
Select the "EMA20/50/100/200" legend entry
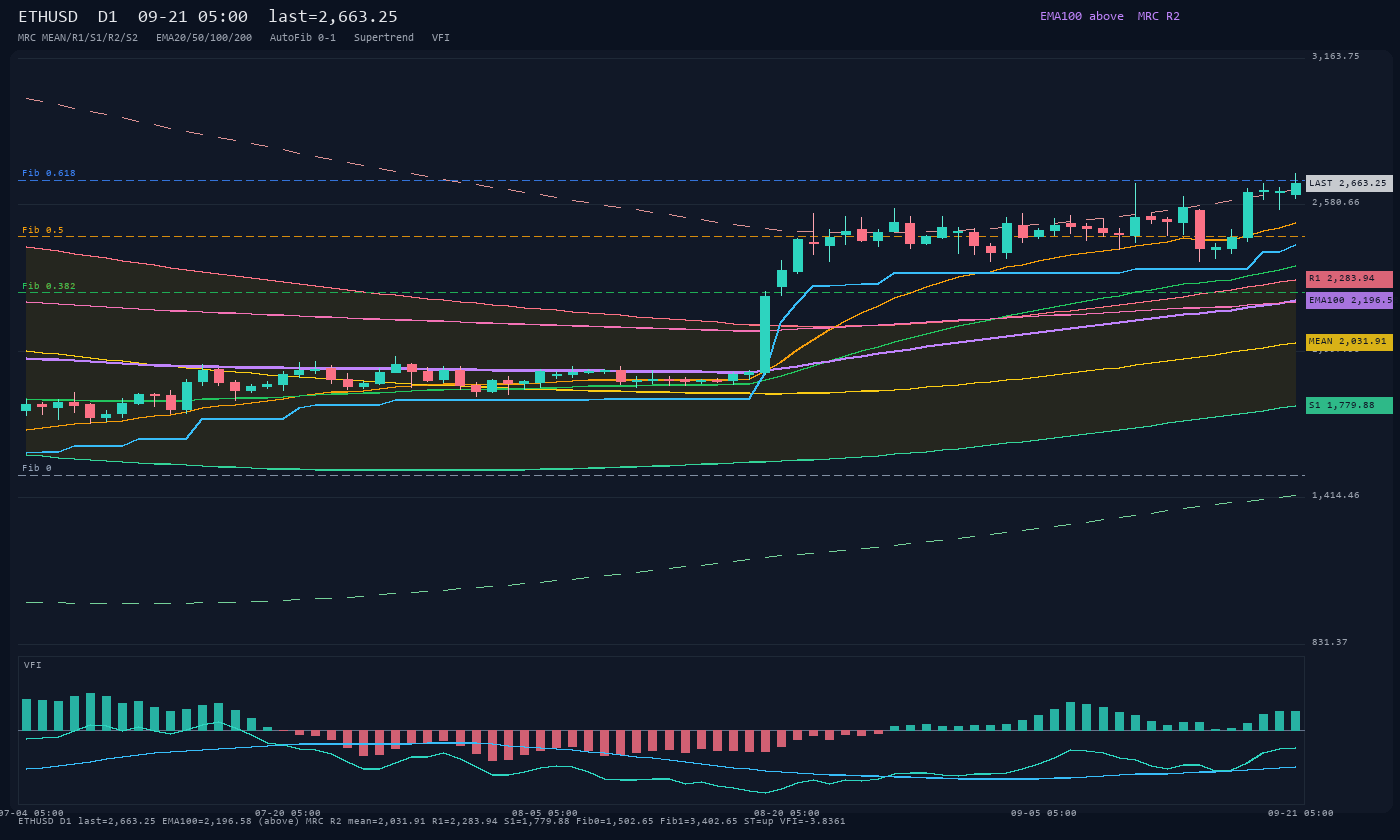[x=204, y=38]
